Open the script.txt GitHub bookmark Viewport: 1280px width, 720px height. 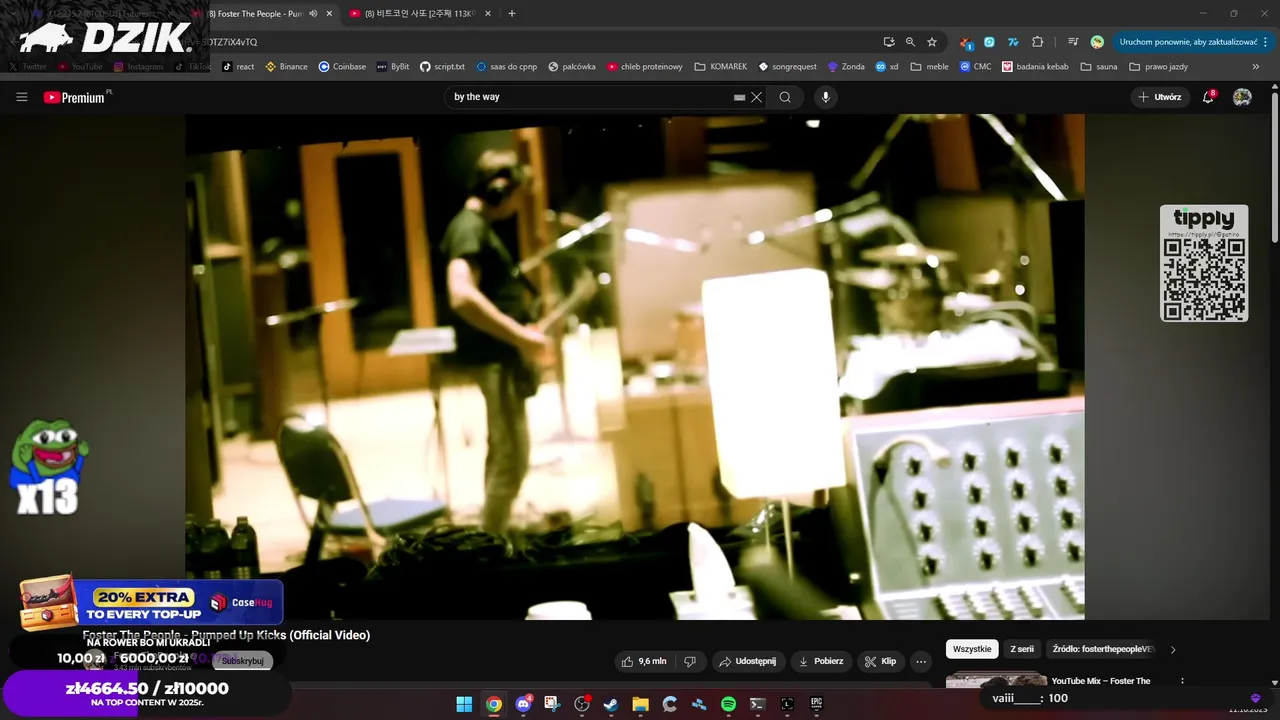[x=442, y=67]
